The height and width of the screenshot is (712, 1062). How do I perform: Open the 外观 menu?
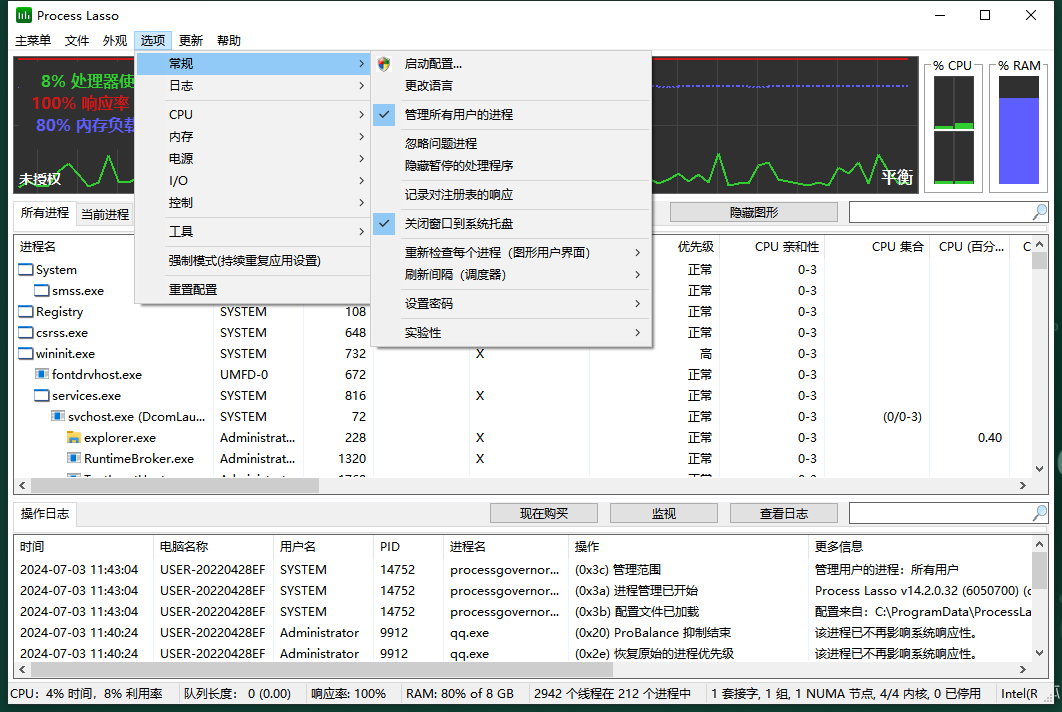pyautogui.click(x=115, y=40)
